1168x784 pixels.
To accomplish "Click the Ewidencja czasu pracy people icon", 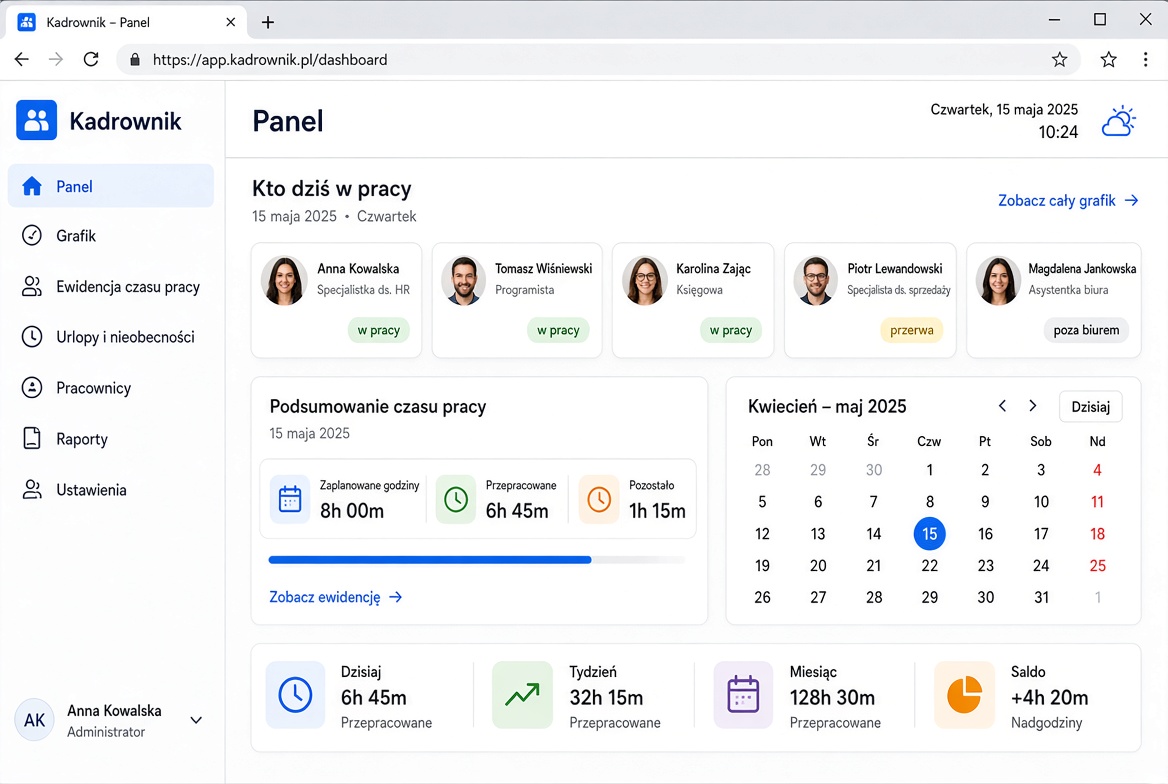I will coord(32,286).
